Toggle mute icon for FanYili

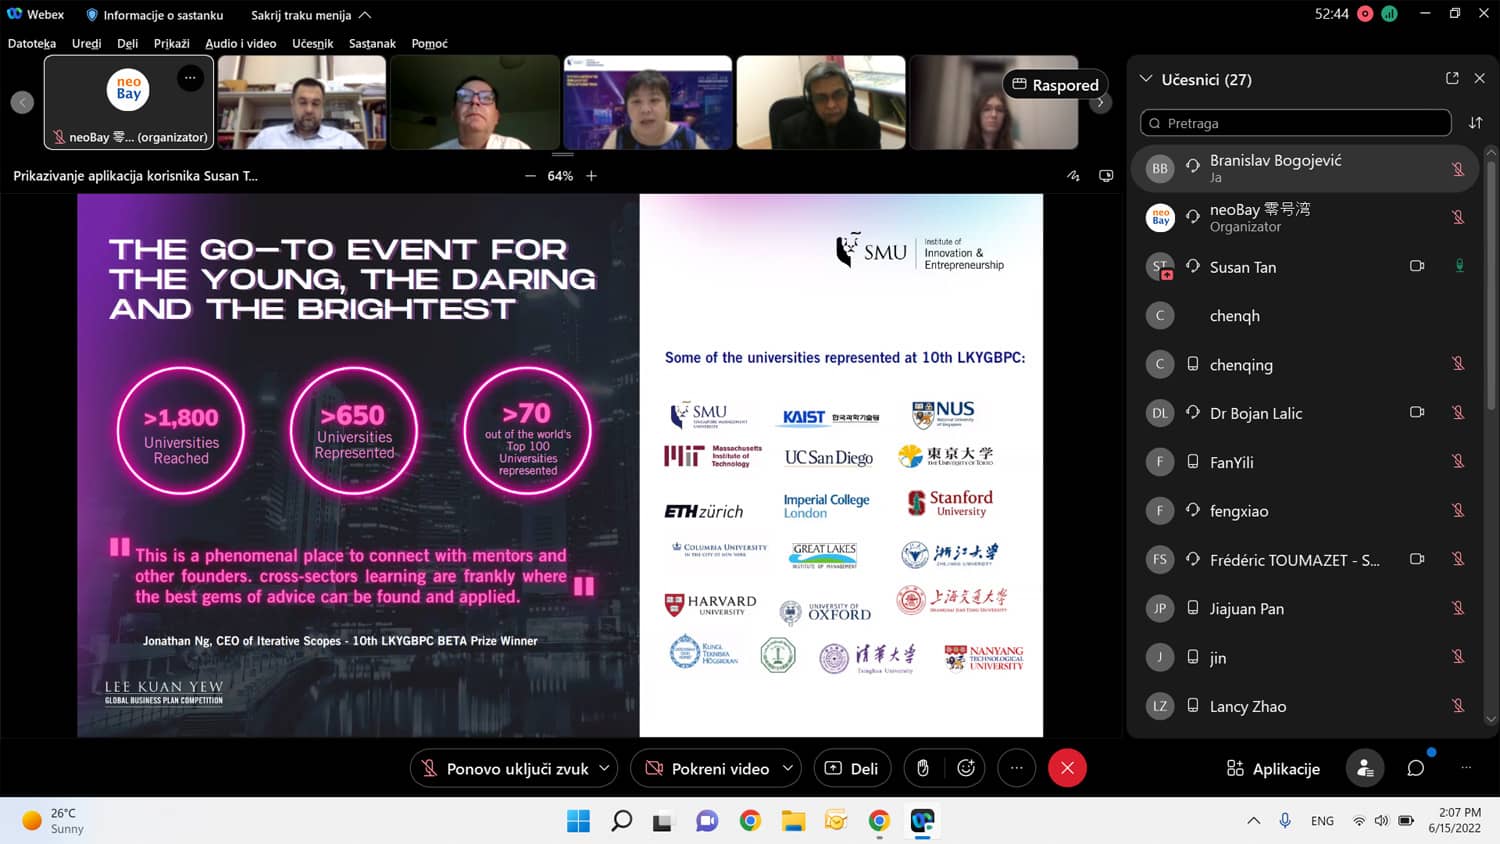coord(1458,461)
